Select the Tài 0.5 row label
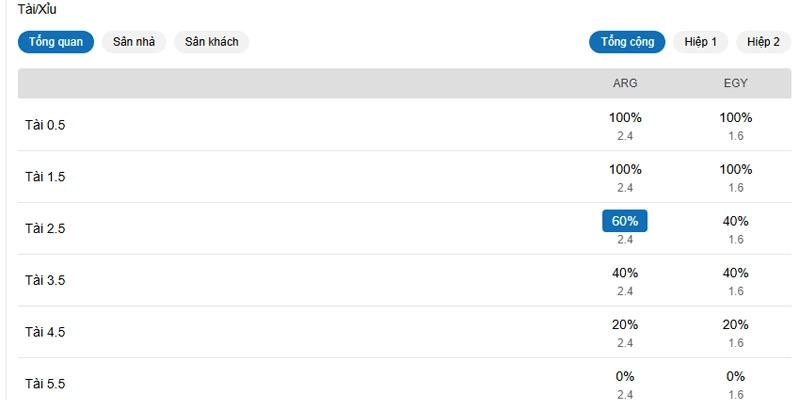Screen dimensions: 800x400 click(x=45, y=125)
